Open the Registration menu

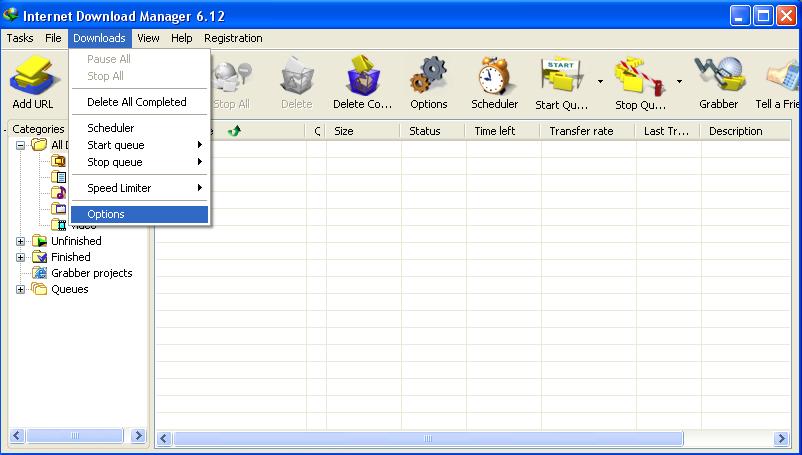coord(233,38)
